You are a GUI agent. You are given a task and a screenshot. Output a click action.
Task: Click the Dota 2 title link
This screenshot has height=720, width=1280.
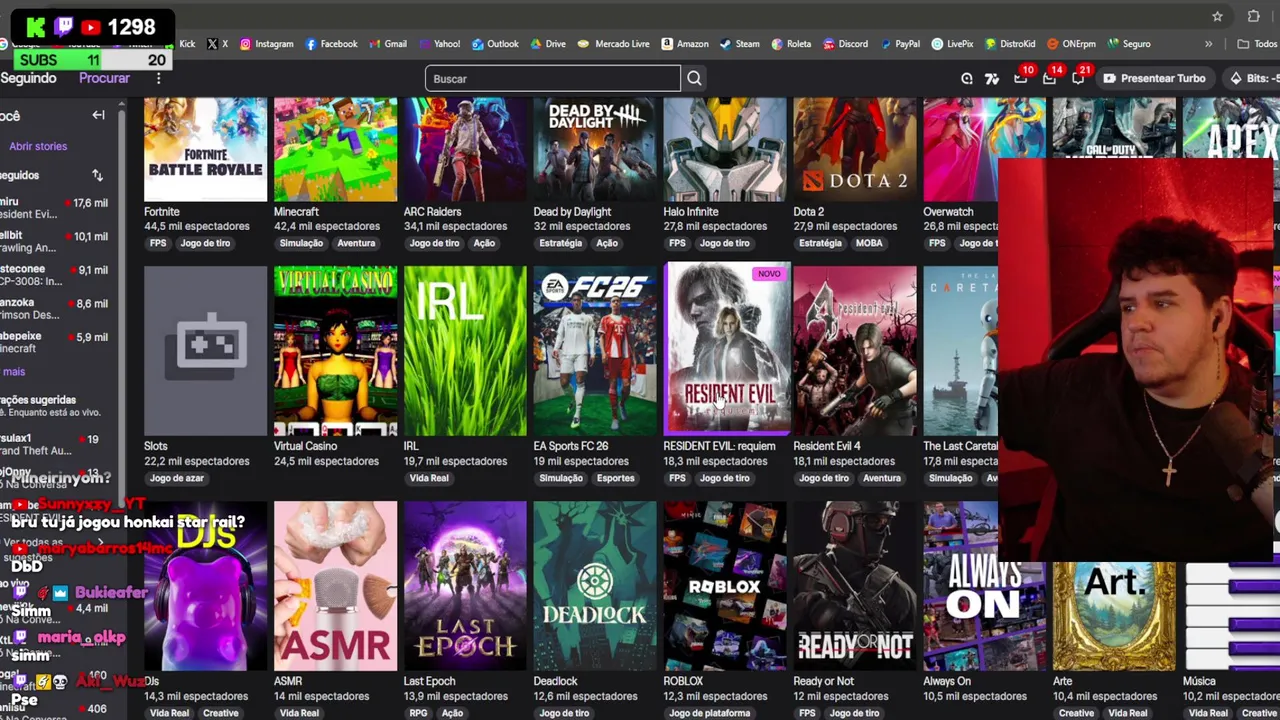[x=808, y=212]
